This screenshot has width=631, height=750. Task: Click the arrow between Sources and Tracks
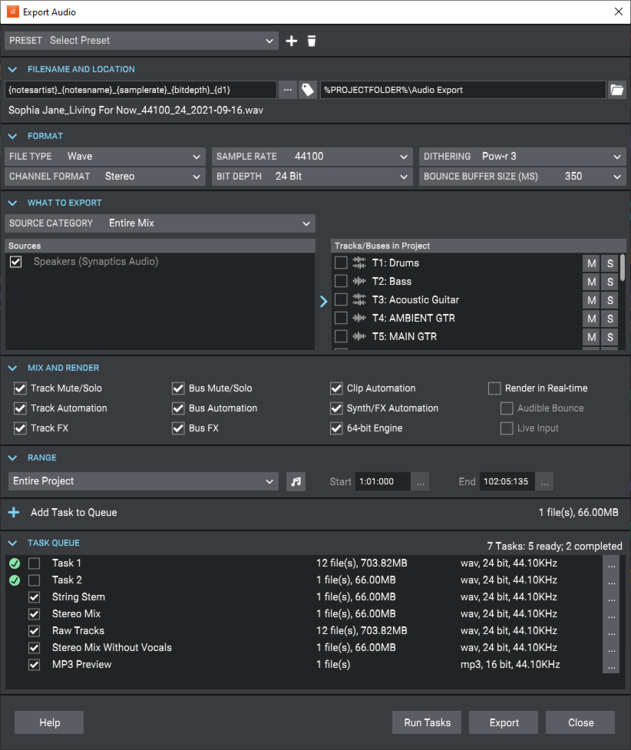323,300
